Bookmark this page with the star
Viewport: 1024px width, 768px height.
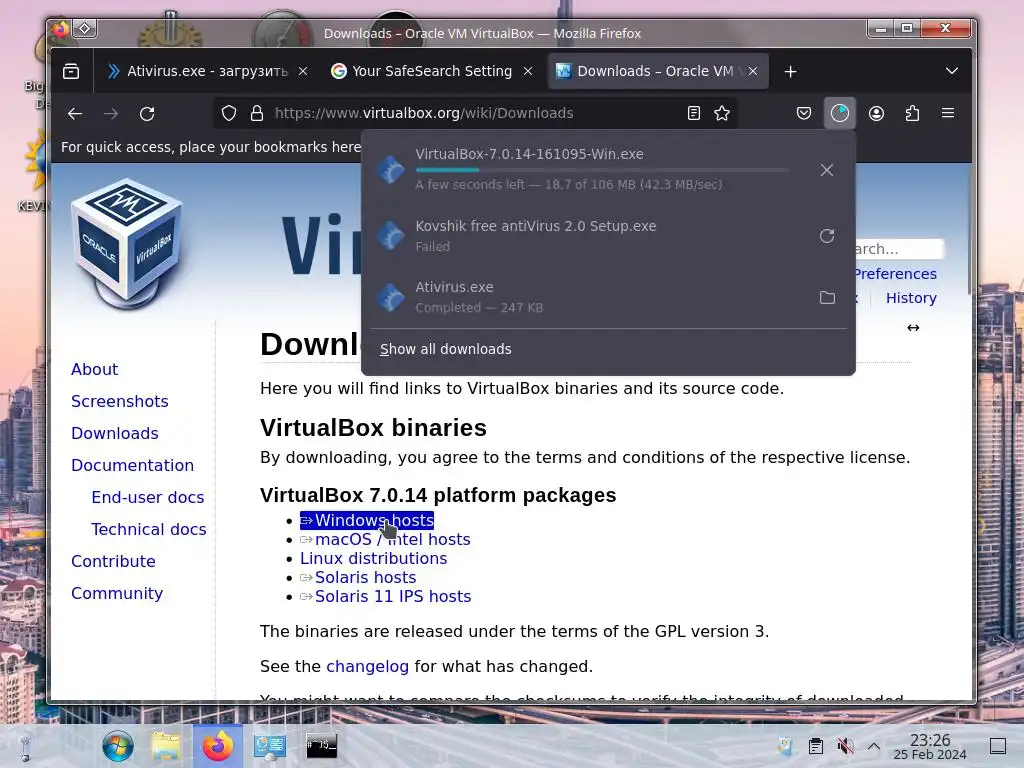722,114
